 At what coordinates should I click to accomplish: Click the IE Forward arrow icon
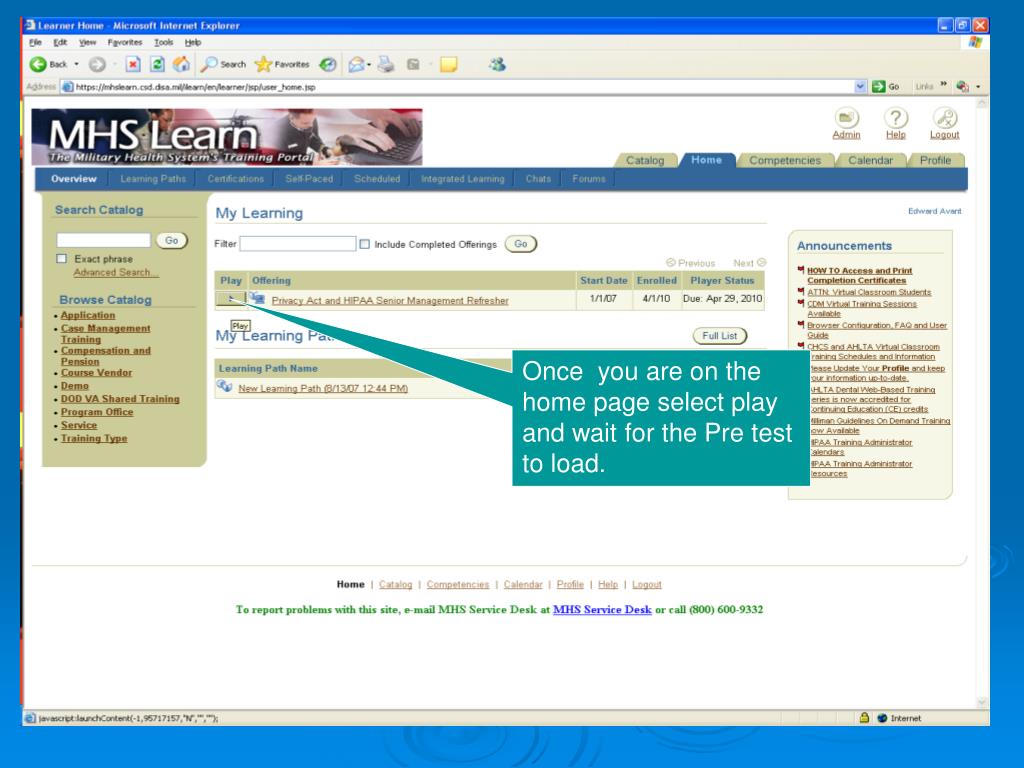(97, 64)
